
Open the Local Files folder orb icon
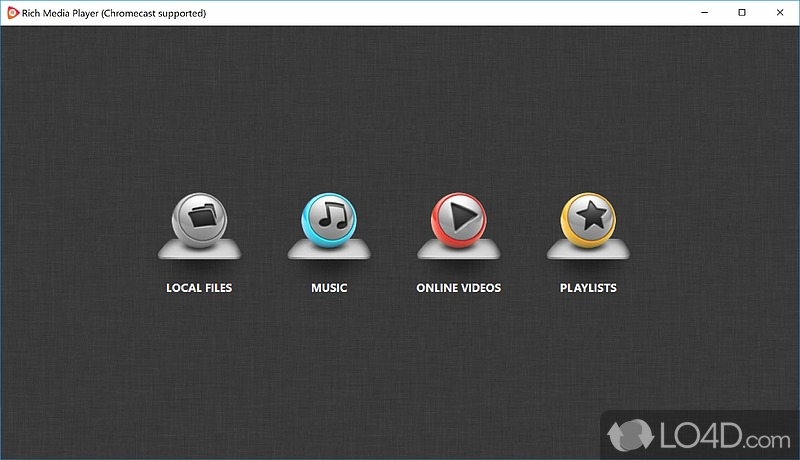pyautogui.click(x=199, y=220)
